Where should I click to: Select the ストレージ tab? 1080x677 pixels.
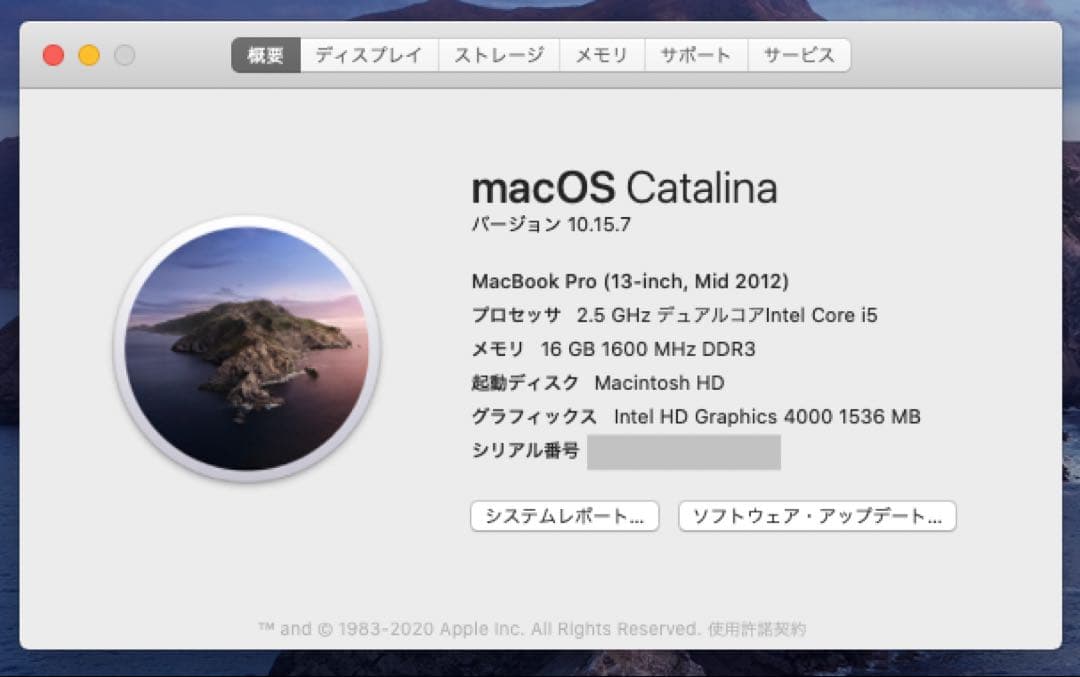tap(499, 55)
